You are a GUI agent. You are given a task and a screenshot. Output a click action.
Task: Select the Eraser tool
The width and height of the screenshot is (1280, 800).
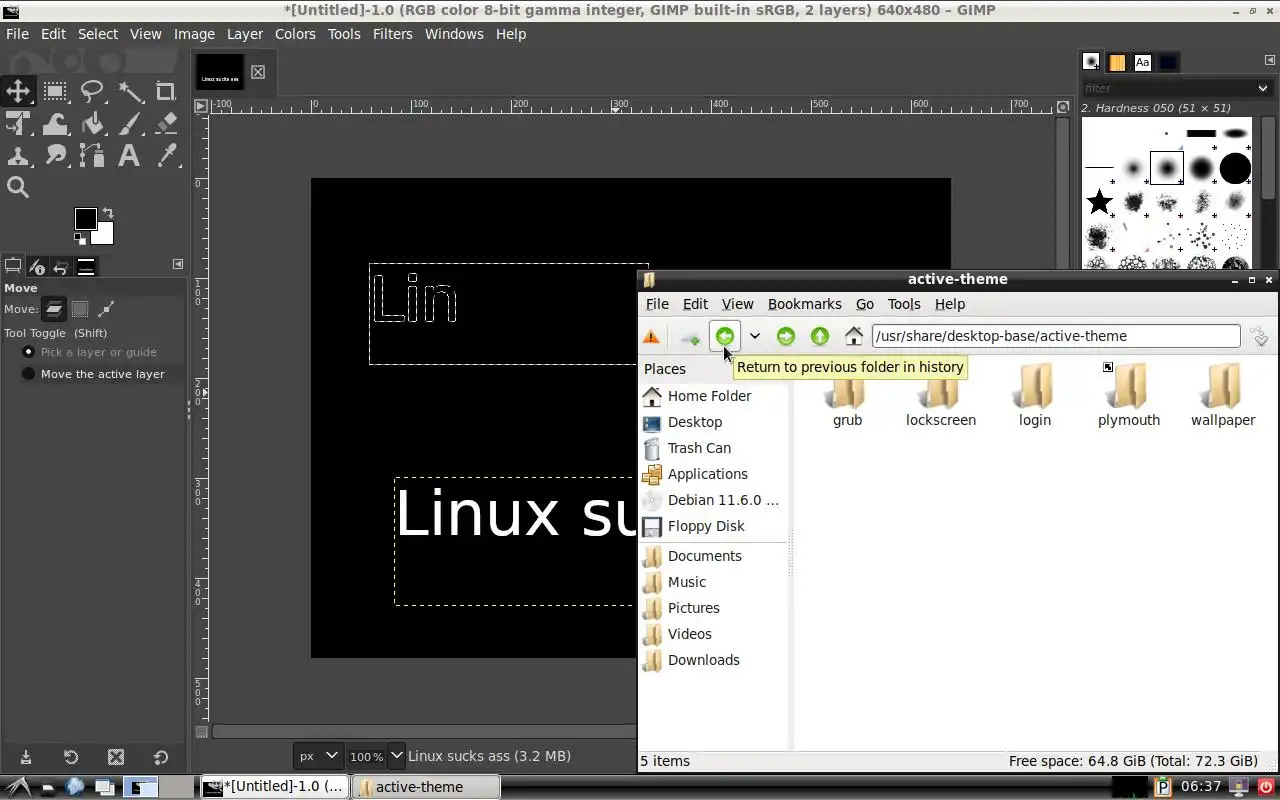point(166,124)
